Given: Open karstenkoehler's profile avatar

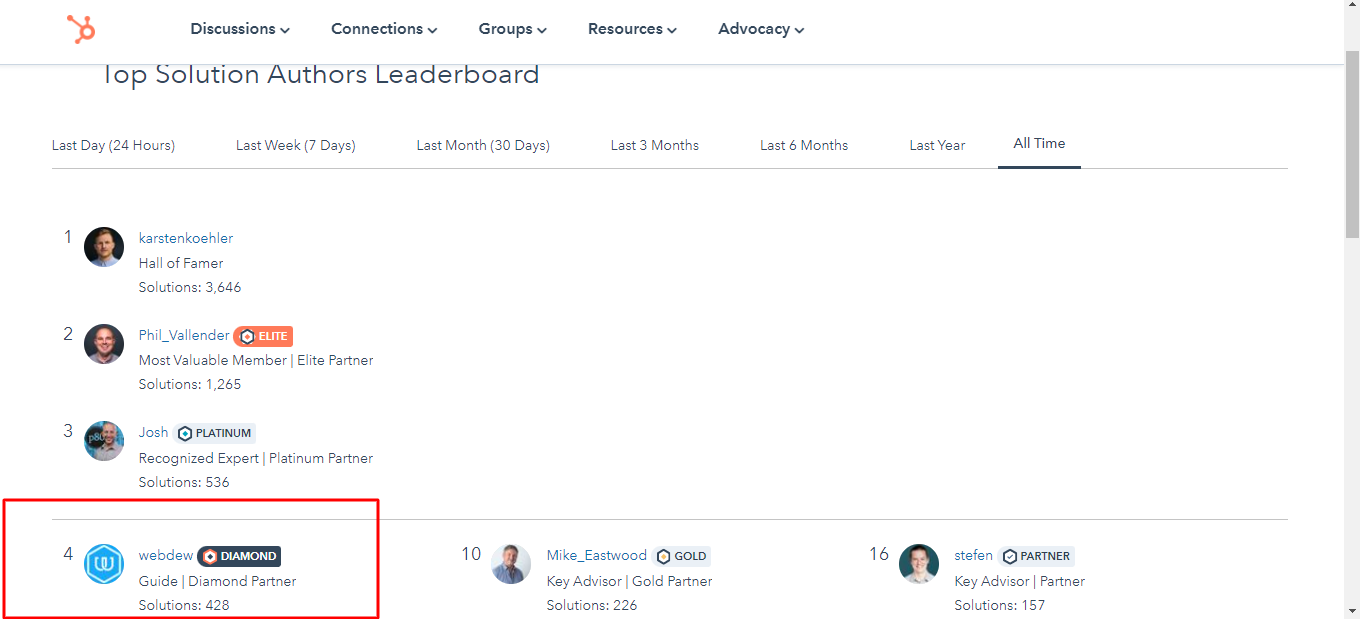Looking at the screenshot, I should (x=104, y=247).
